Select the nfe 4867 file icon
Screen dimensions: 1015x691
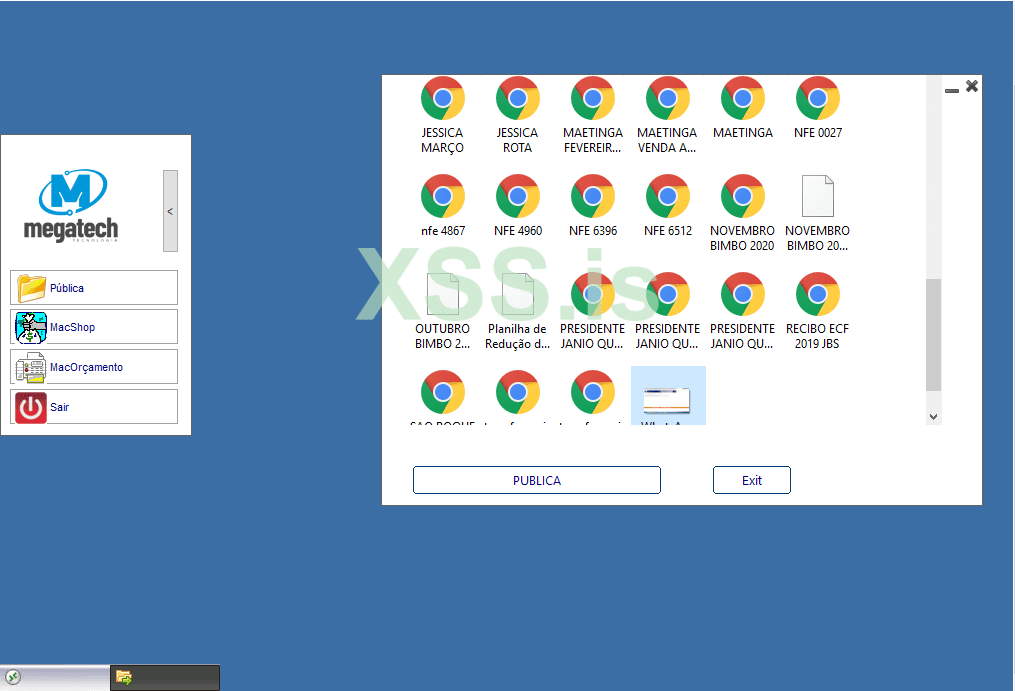443,196
